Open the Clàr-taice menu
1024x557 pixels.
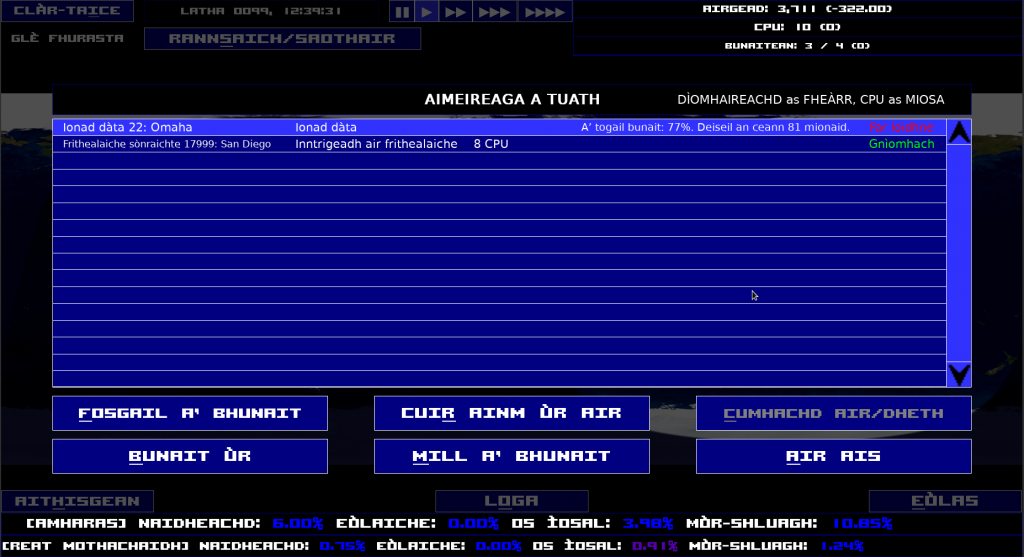click(66, 12)
